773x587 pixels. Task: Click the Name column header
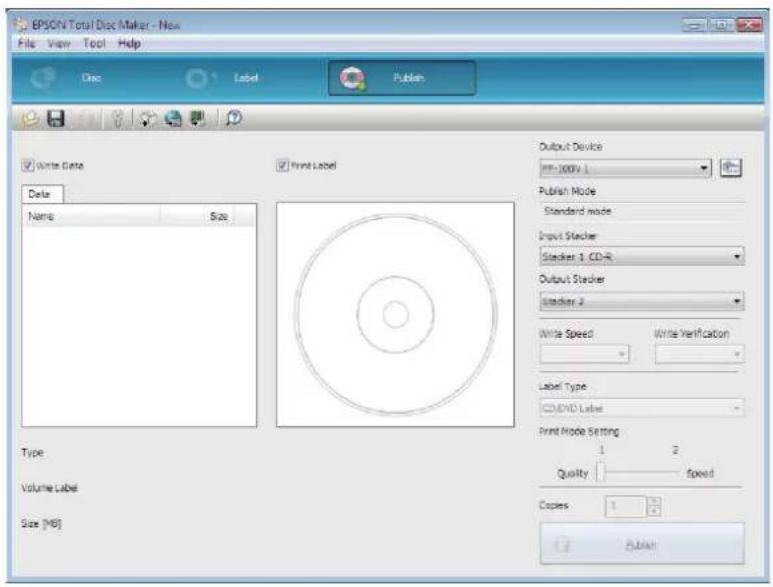pos(91,216)
